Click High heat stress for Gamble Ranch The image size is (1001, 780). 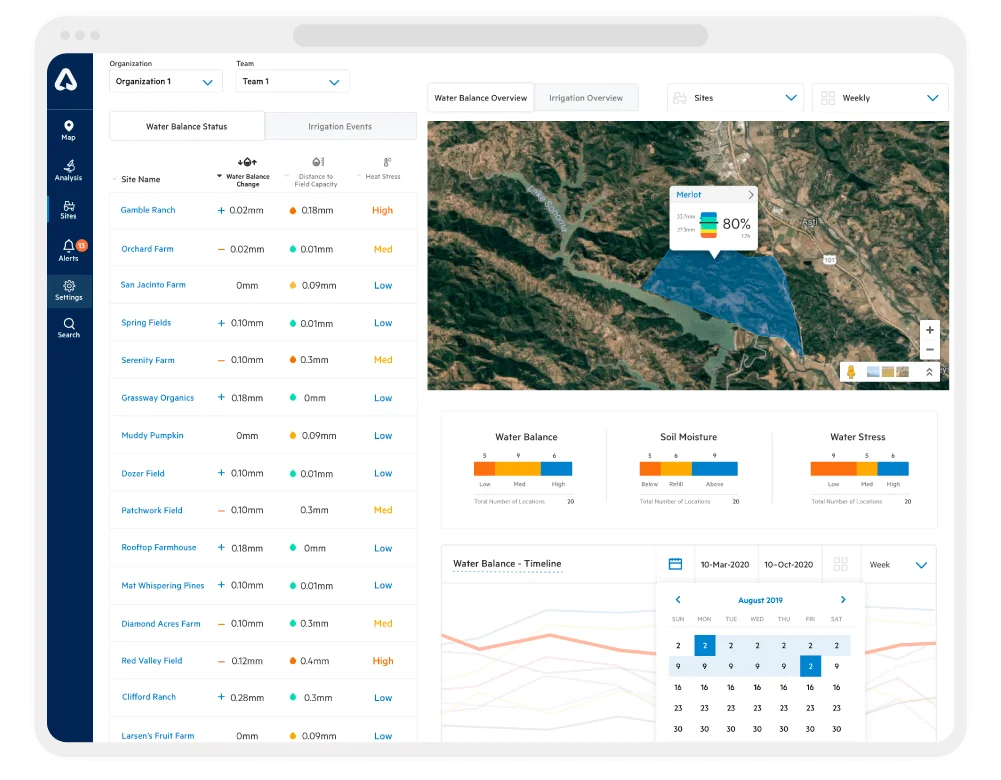click(x=382, y=210)
